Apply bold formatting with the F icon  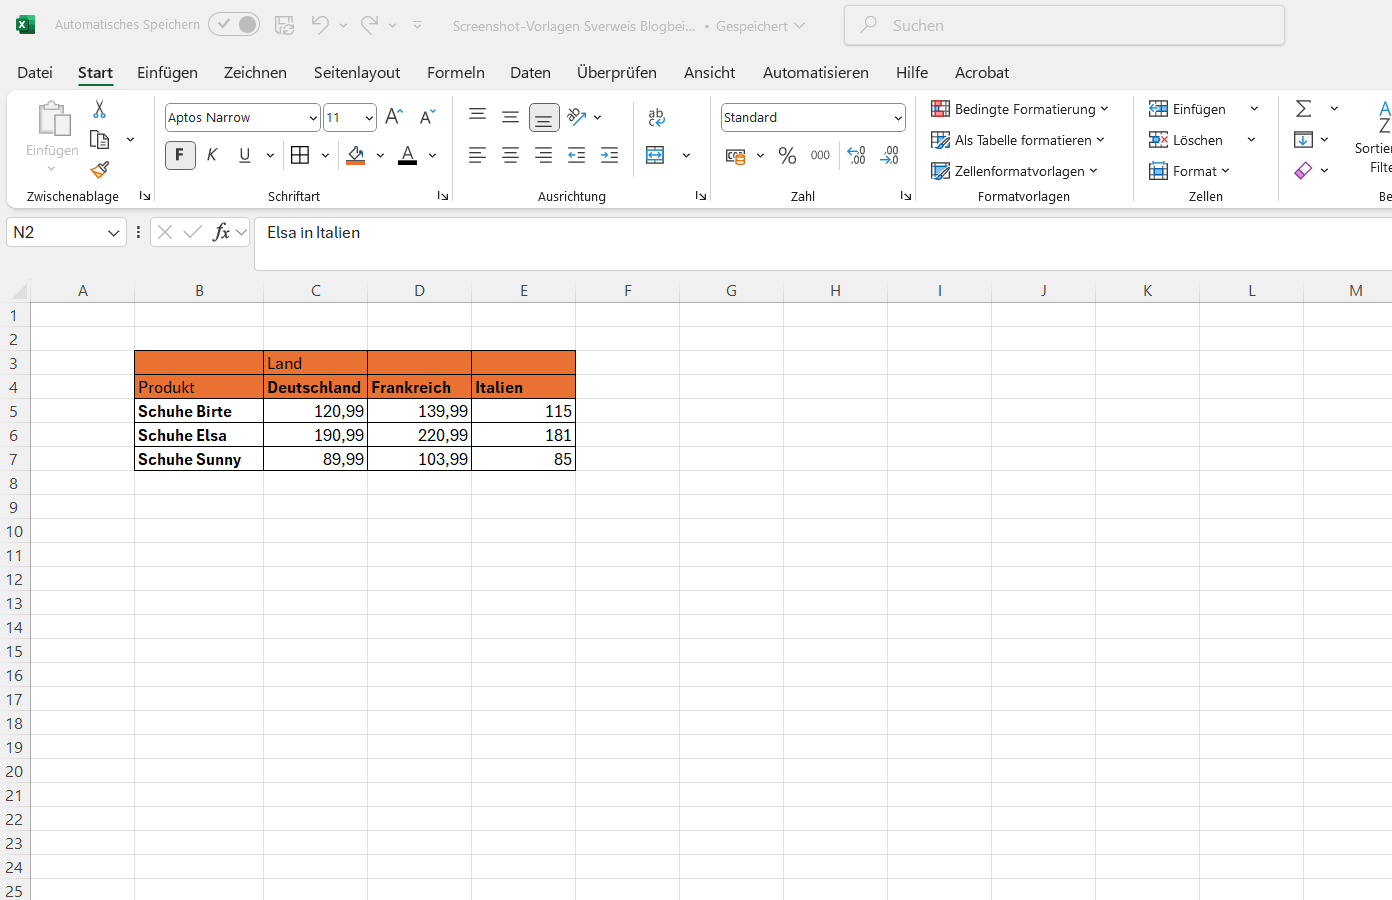click(180, 155)
